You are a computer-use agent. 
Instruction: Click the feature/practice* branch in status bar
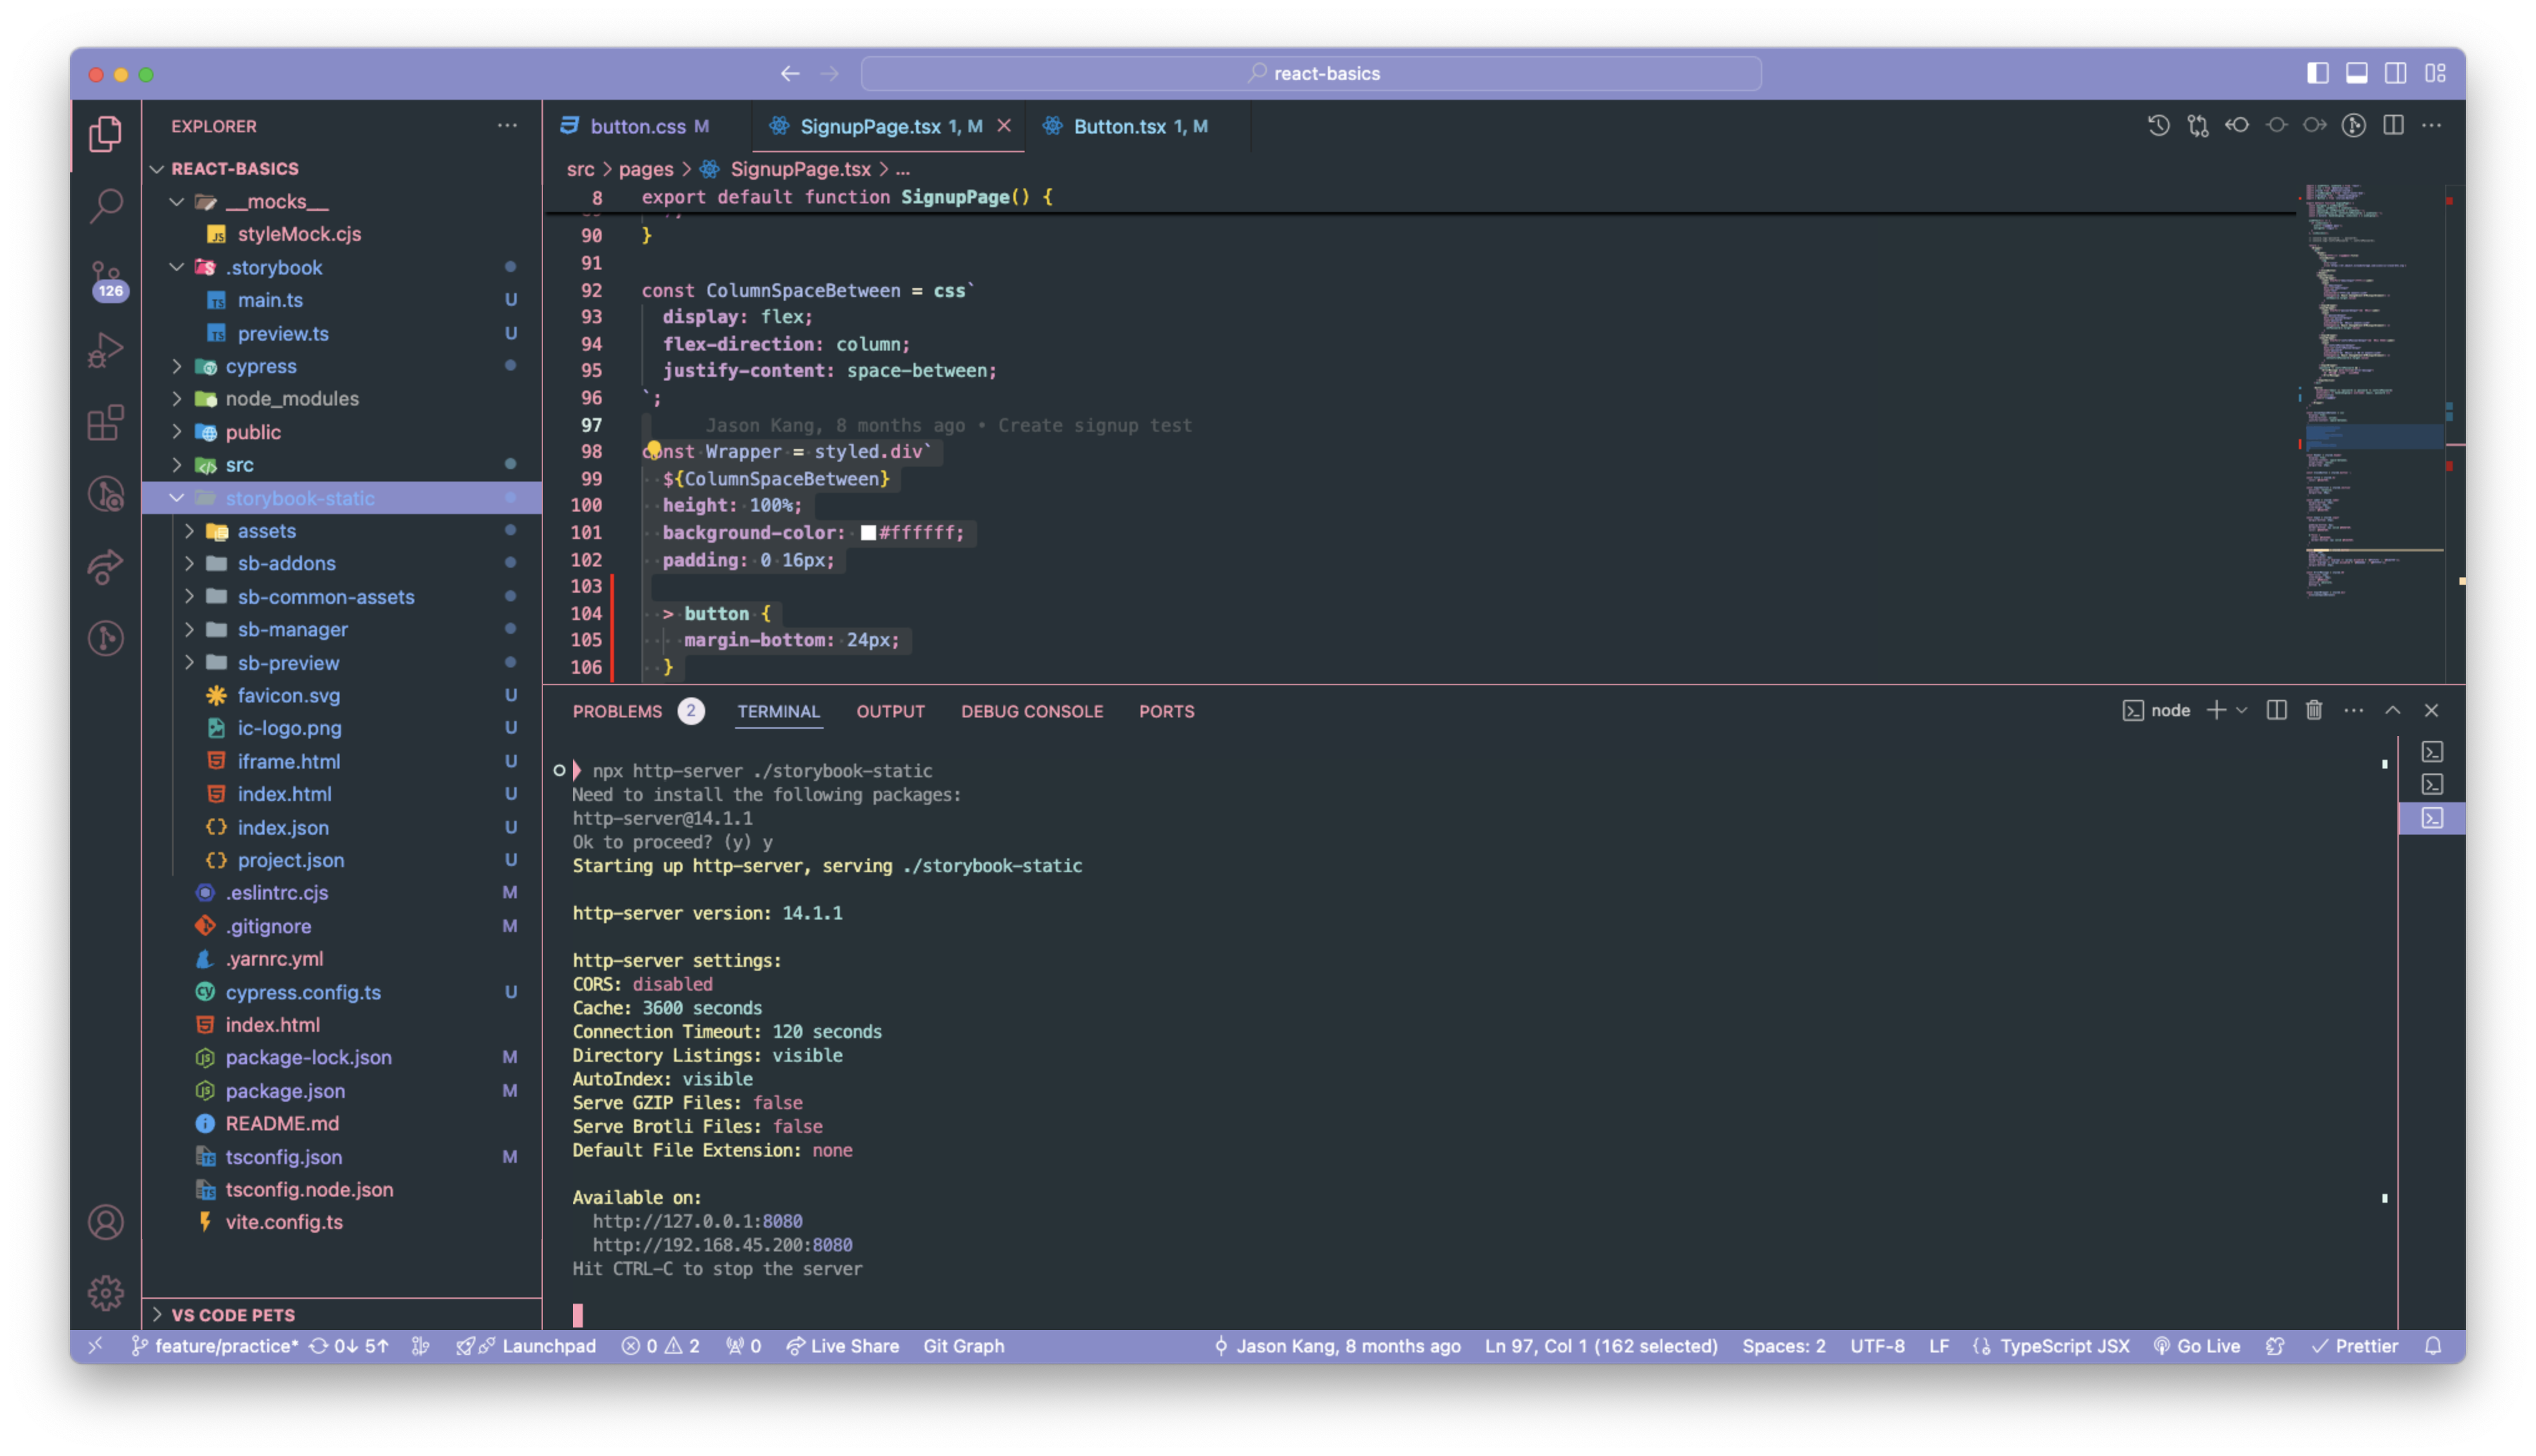pyautogui.click(x=215, y=1346)
